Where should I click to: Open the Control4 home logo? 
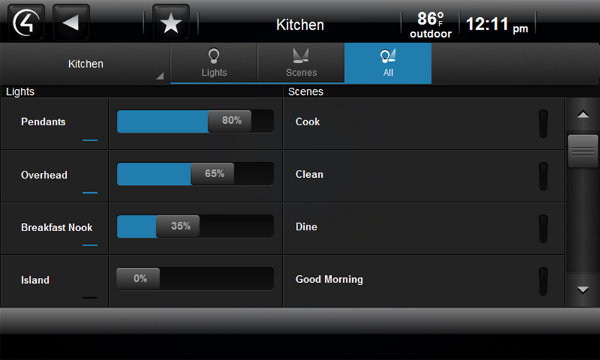26,22
